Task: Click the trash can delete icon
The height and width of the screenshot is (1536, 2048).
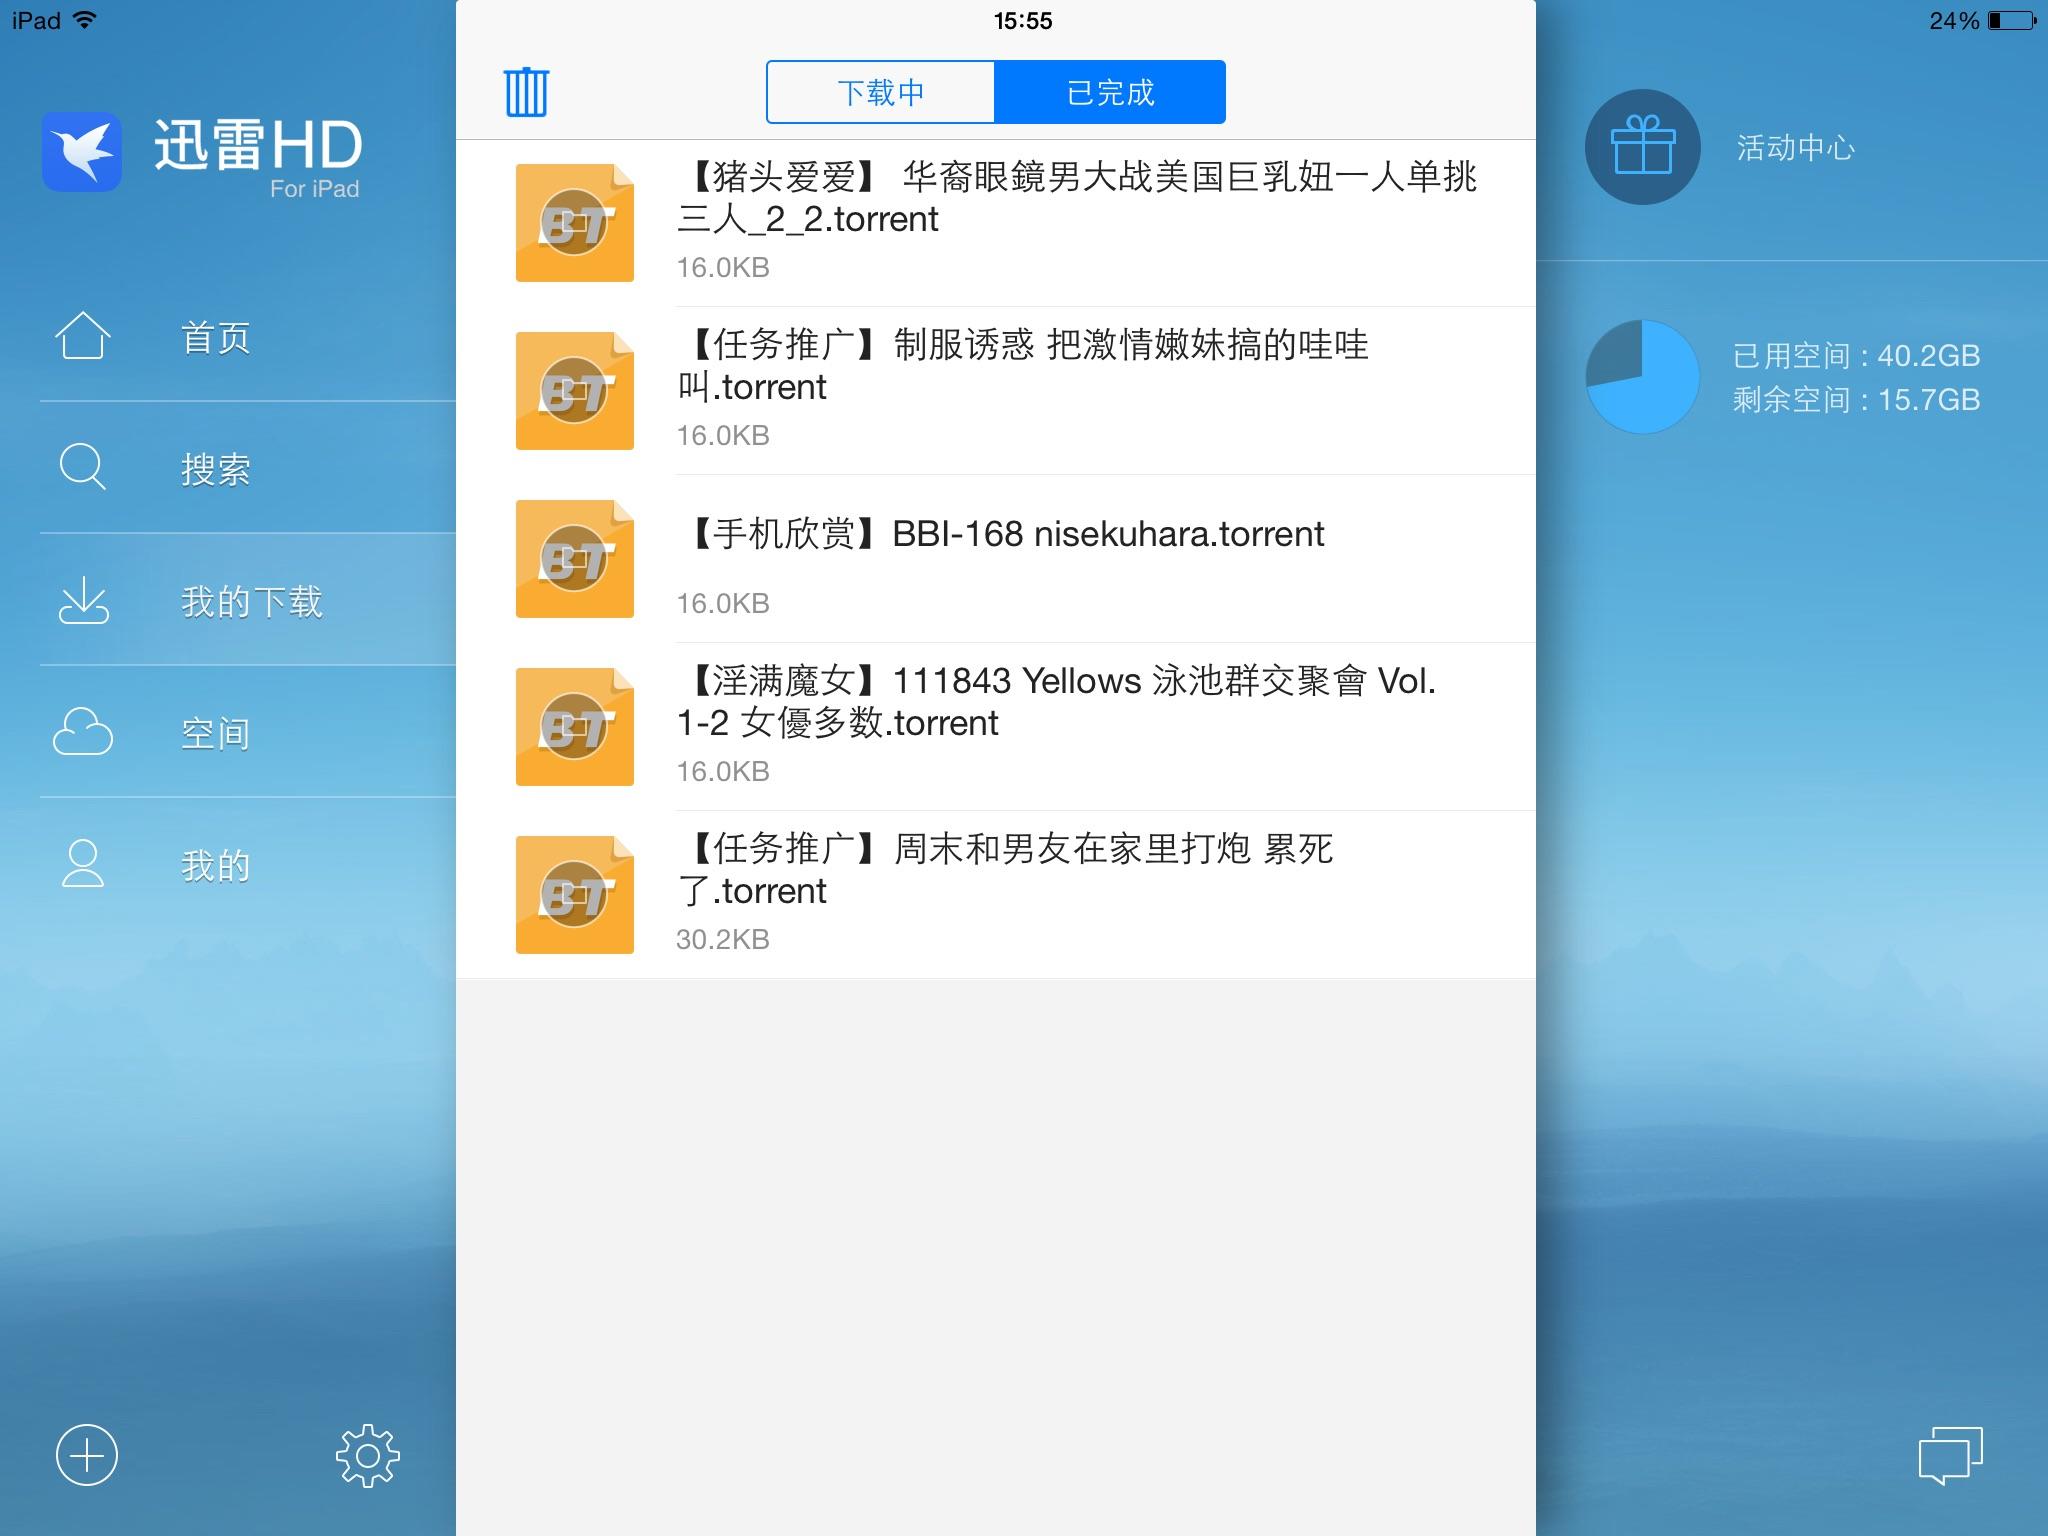Action: [526, 92]
